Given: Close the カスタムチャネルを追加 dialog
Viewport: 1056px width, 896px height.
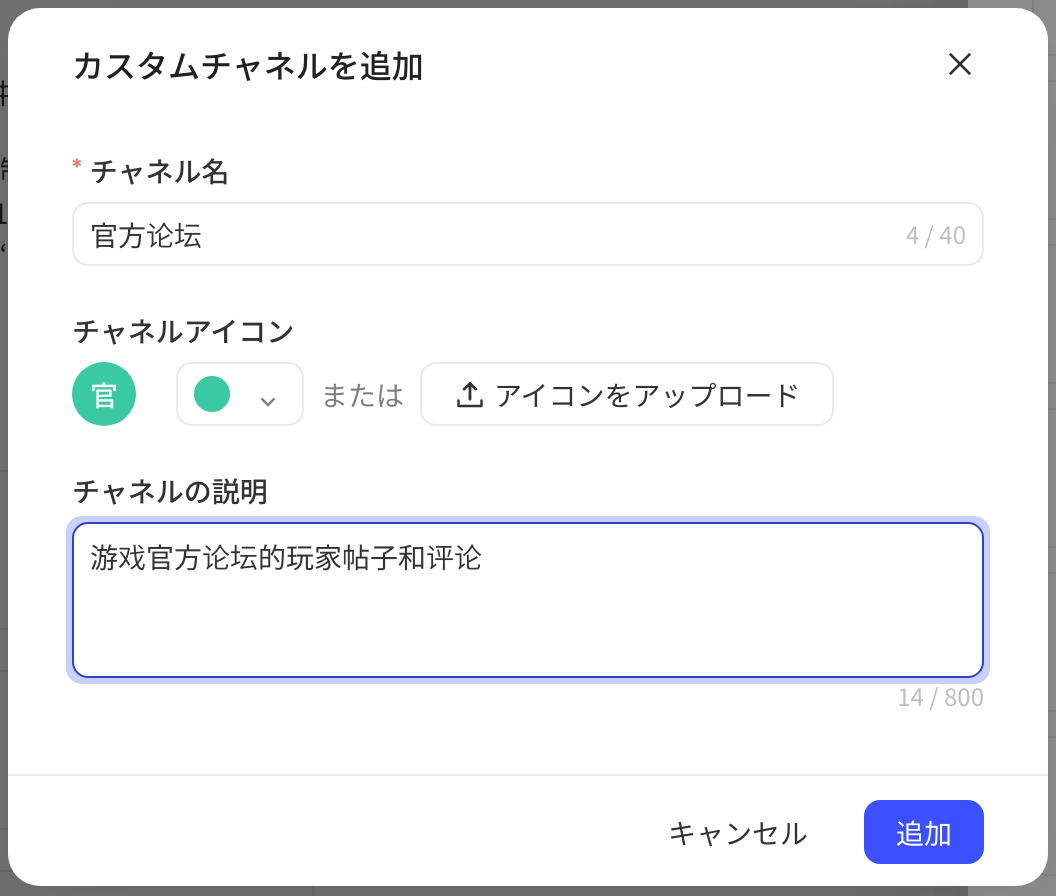Looking at the screenshot, I should pos(959,65).
